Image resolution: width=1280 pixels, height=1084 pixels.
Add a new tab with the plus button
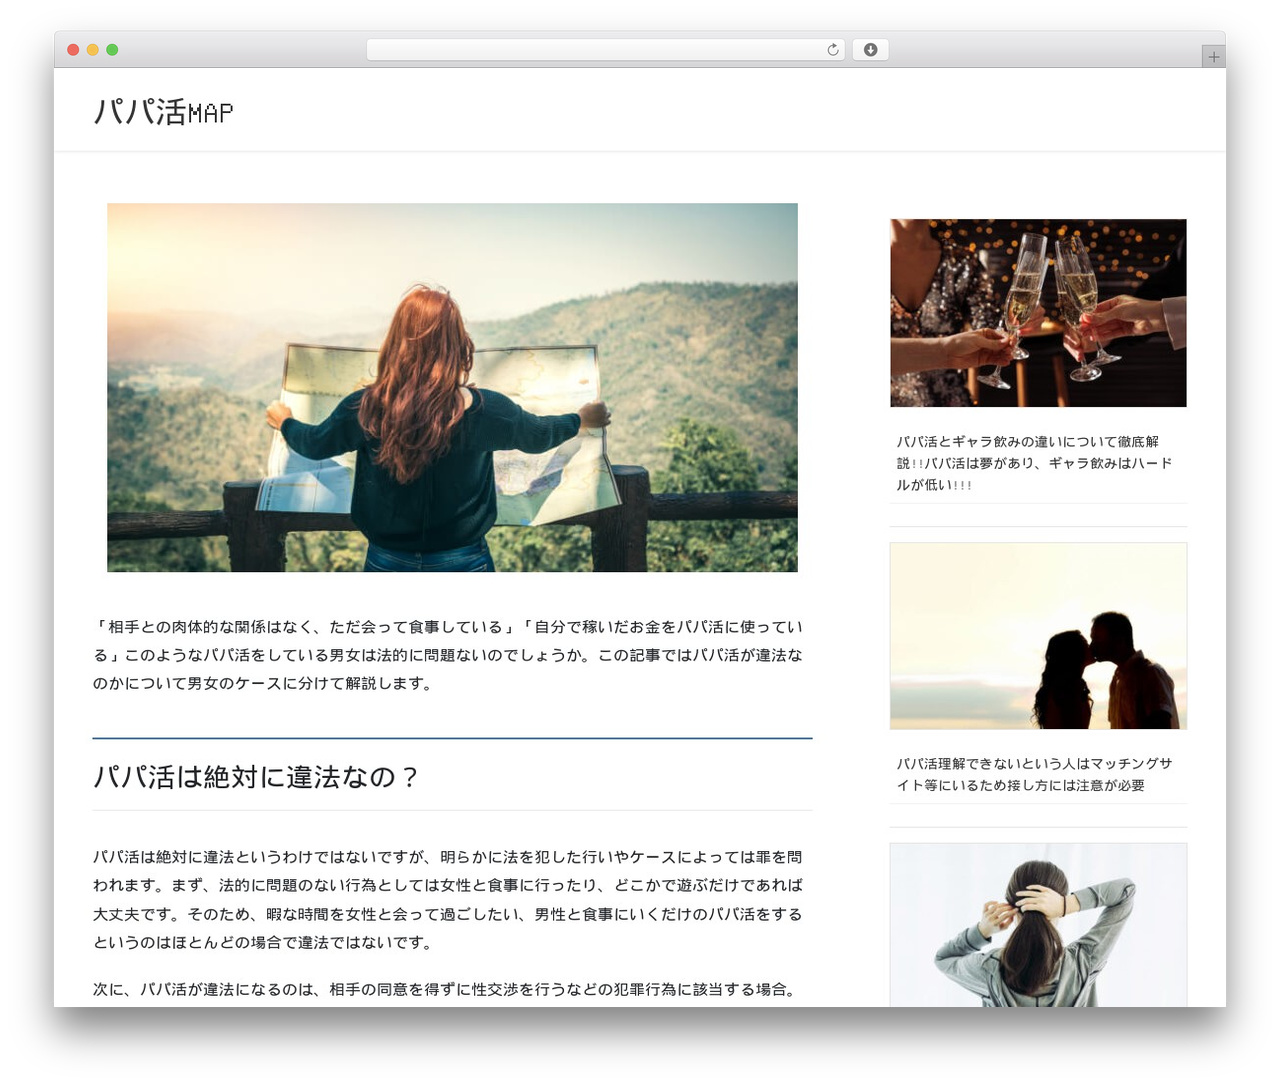point(1213,57)
